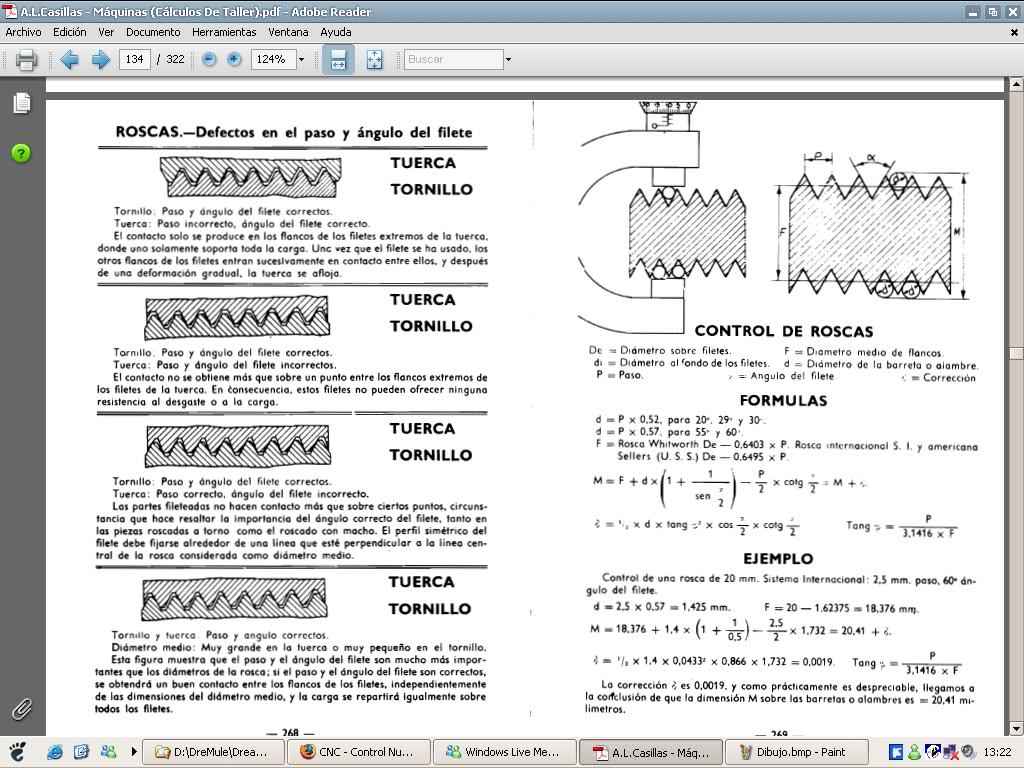Open the Herramientas menu
Viewport: 1024px width, 768px height.
[223, 32]
